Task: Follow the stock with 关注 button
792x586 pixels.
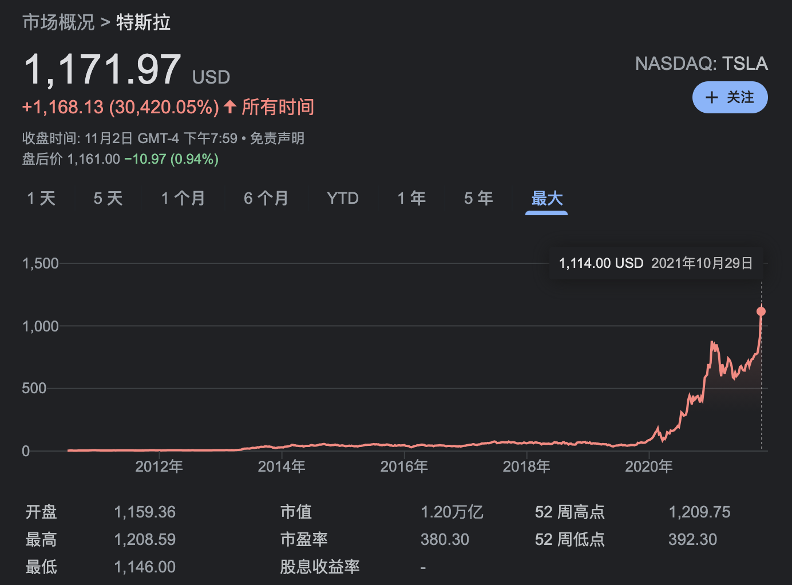Action: pos(730,98)
